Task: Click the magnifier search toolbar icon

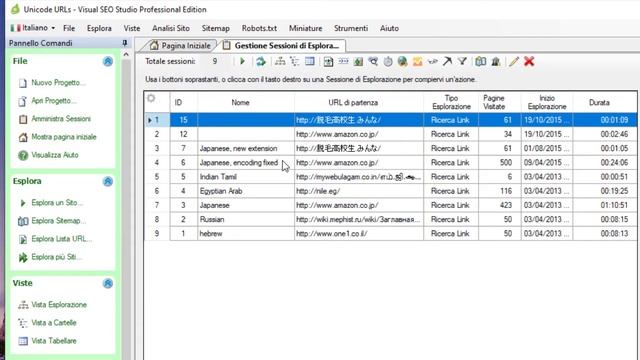Action: tap(373, 62)
